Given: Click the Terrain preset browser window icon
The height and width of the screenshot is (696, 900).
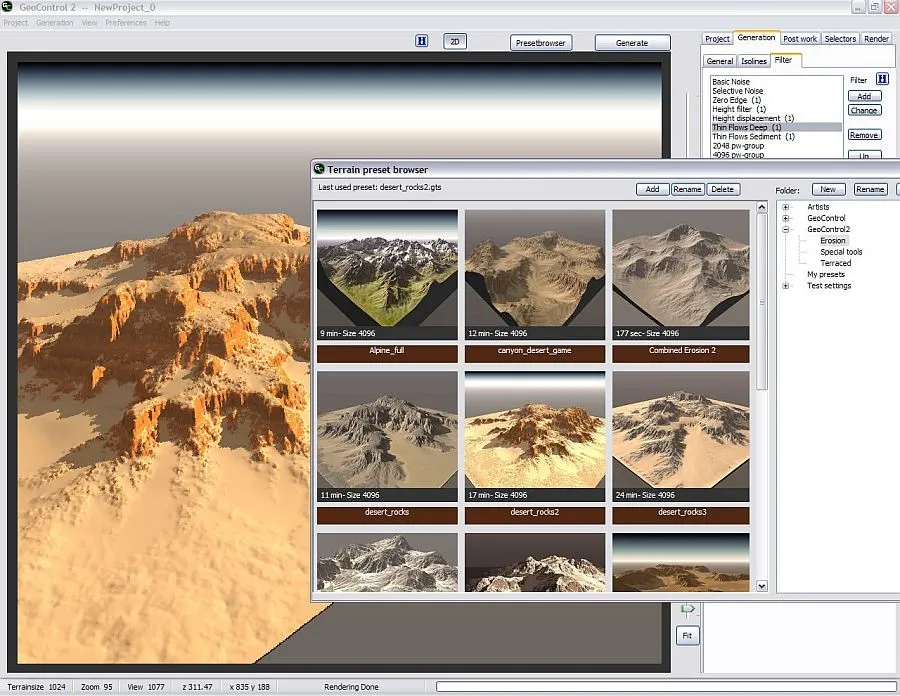Looking at the screenshot, I should click(320, 169).
